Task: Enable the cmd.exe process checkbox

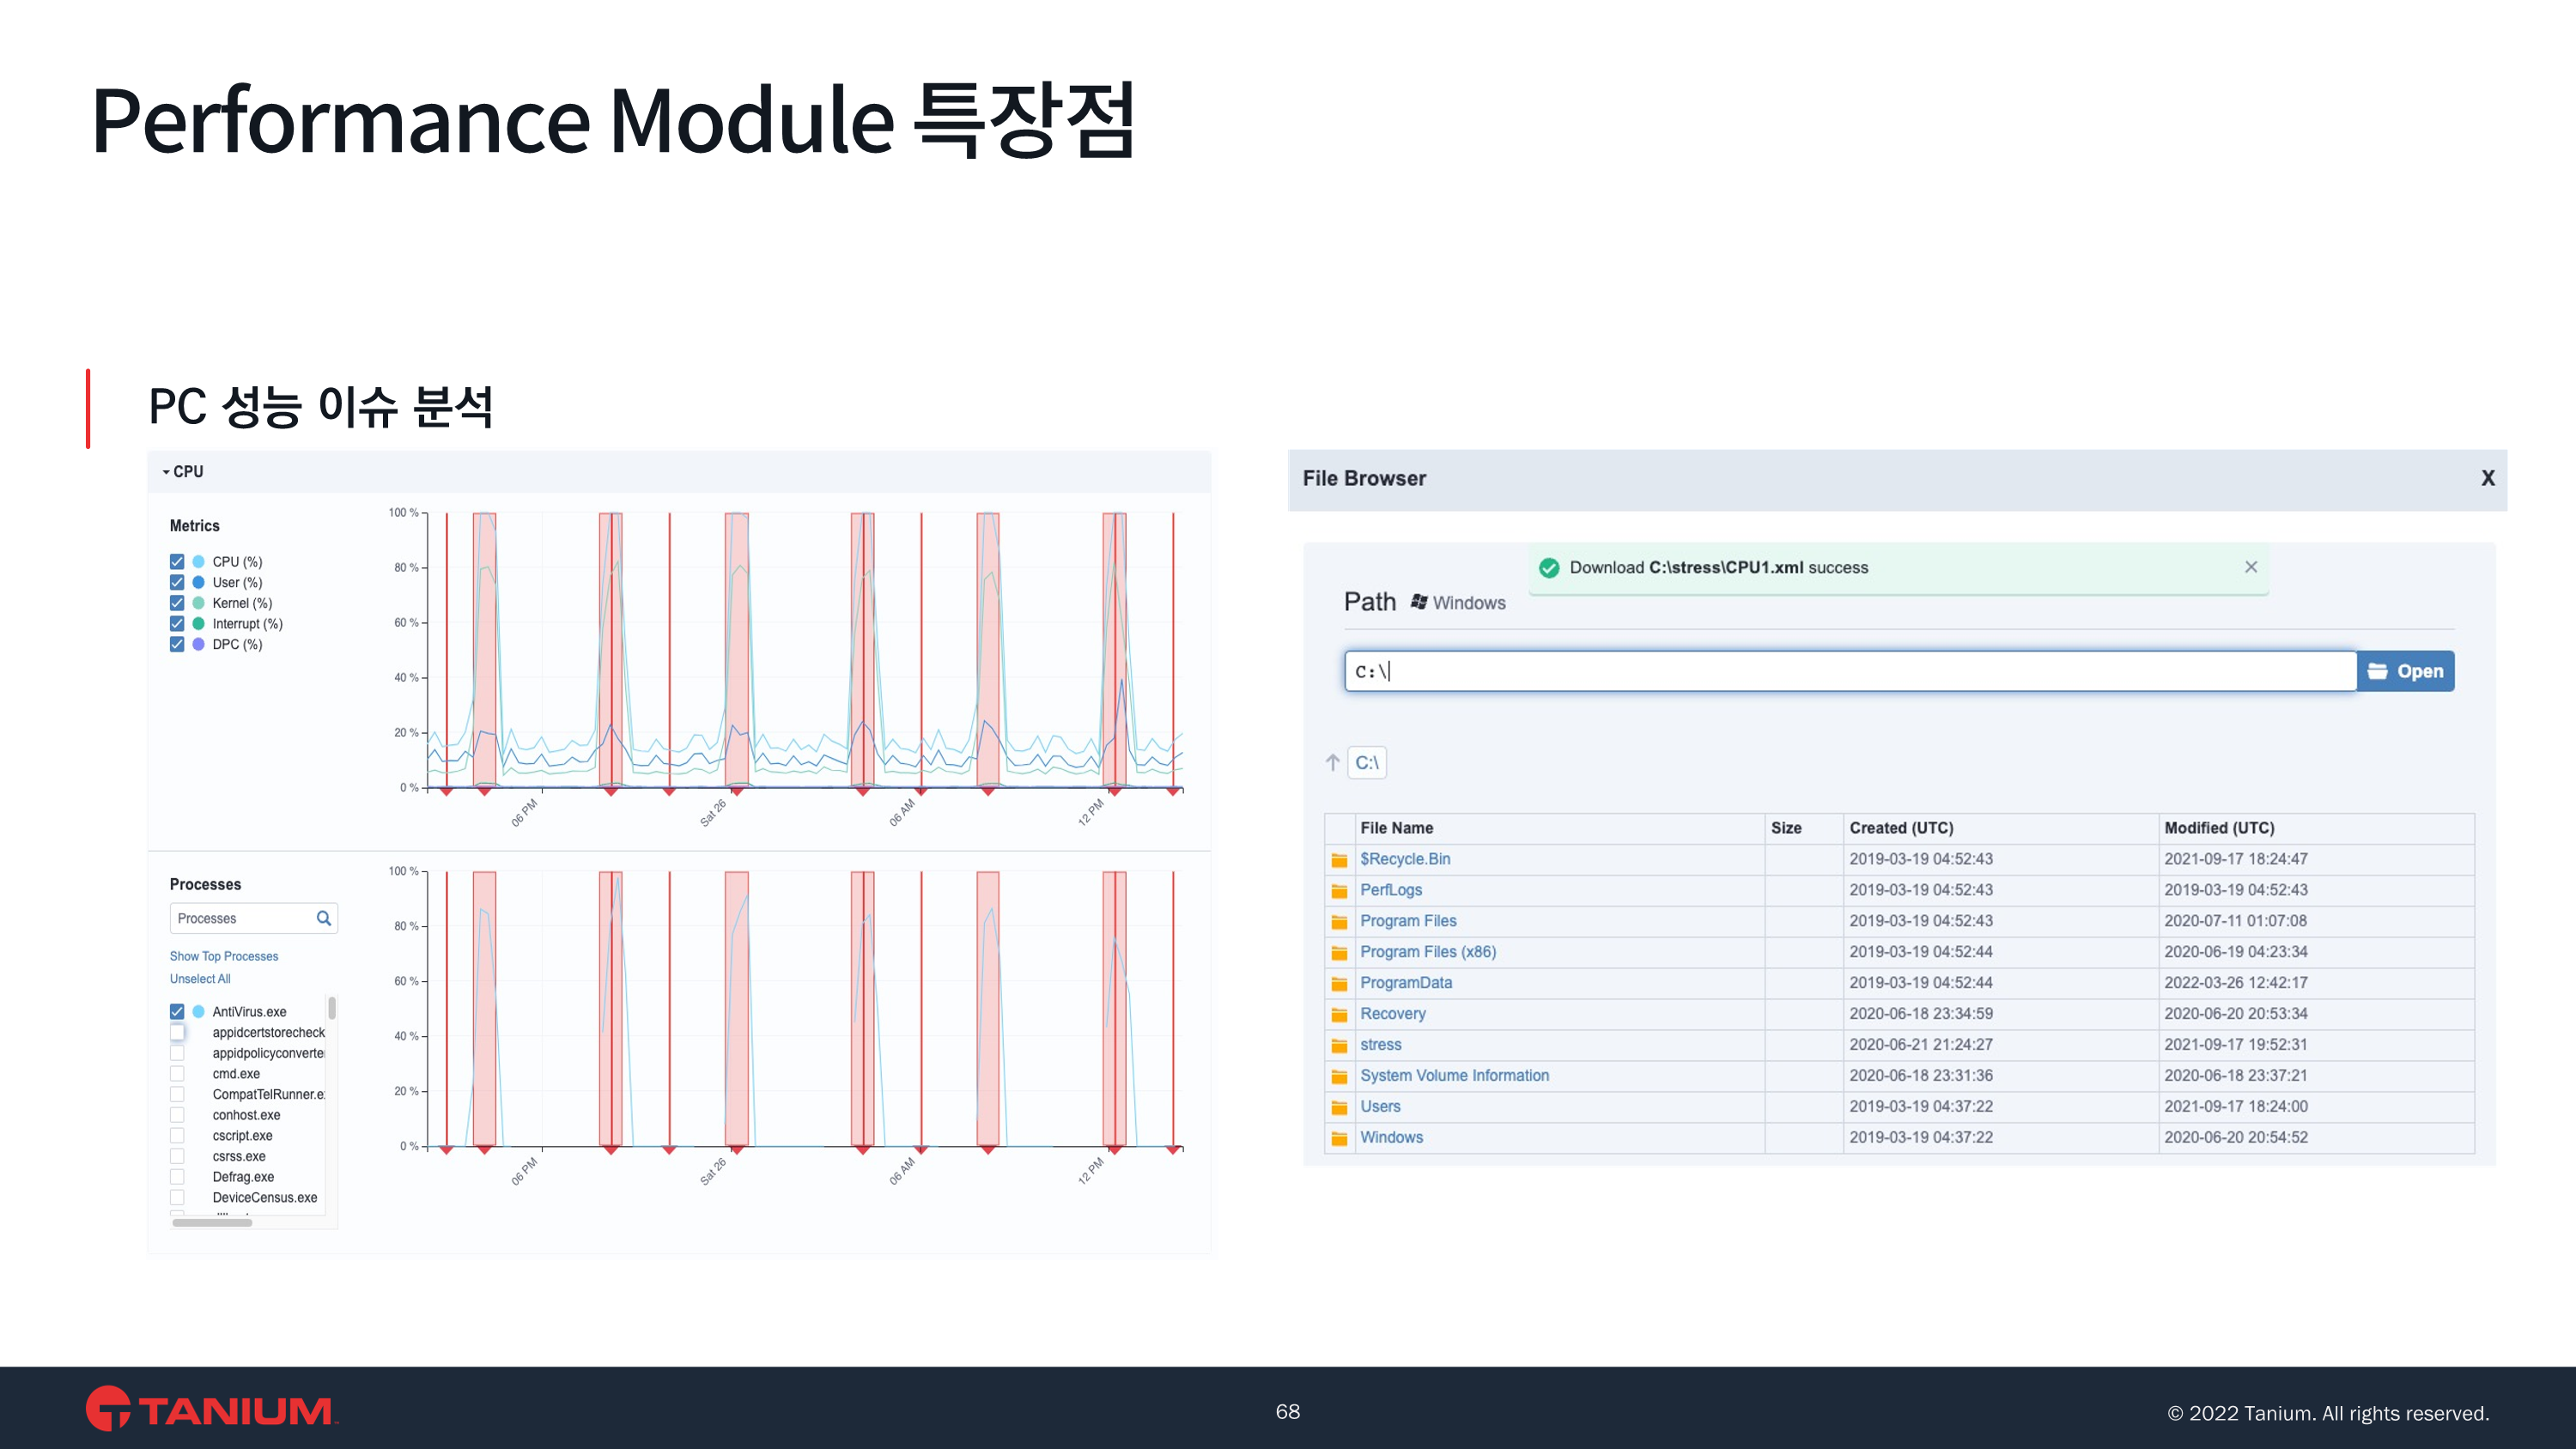Action: [177, 1074]
